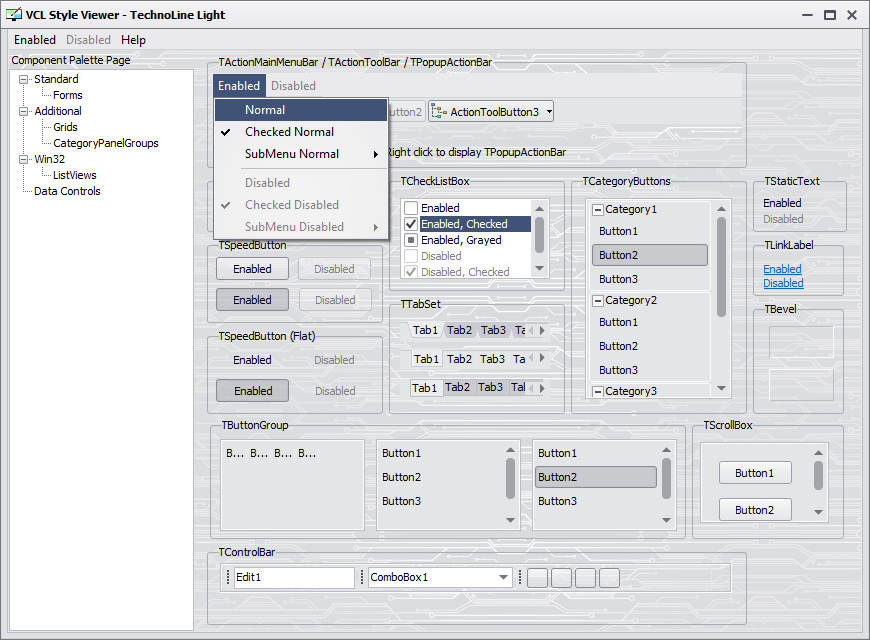Click scroll down arrow in TScrollBox
870x640 pixels.
(818, 512)
